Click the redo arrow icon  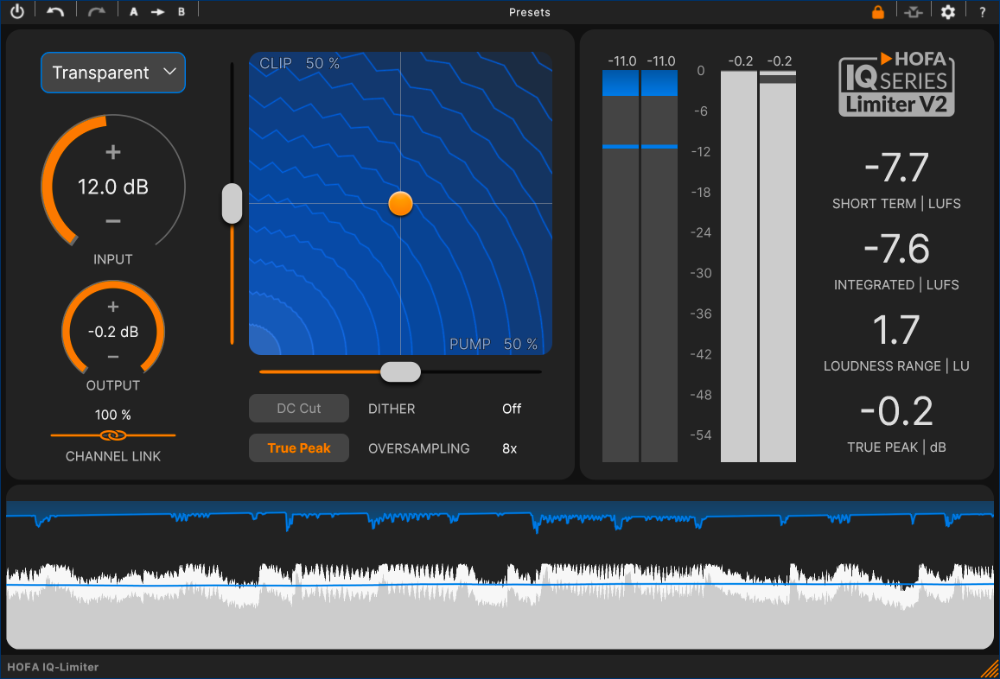[96, 11]
